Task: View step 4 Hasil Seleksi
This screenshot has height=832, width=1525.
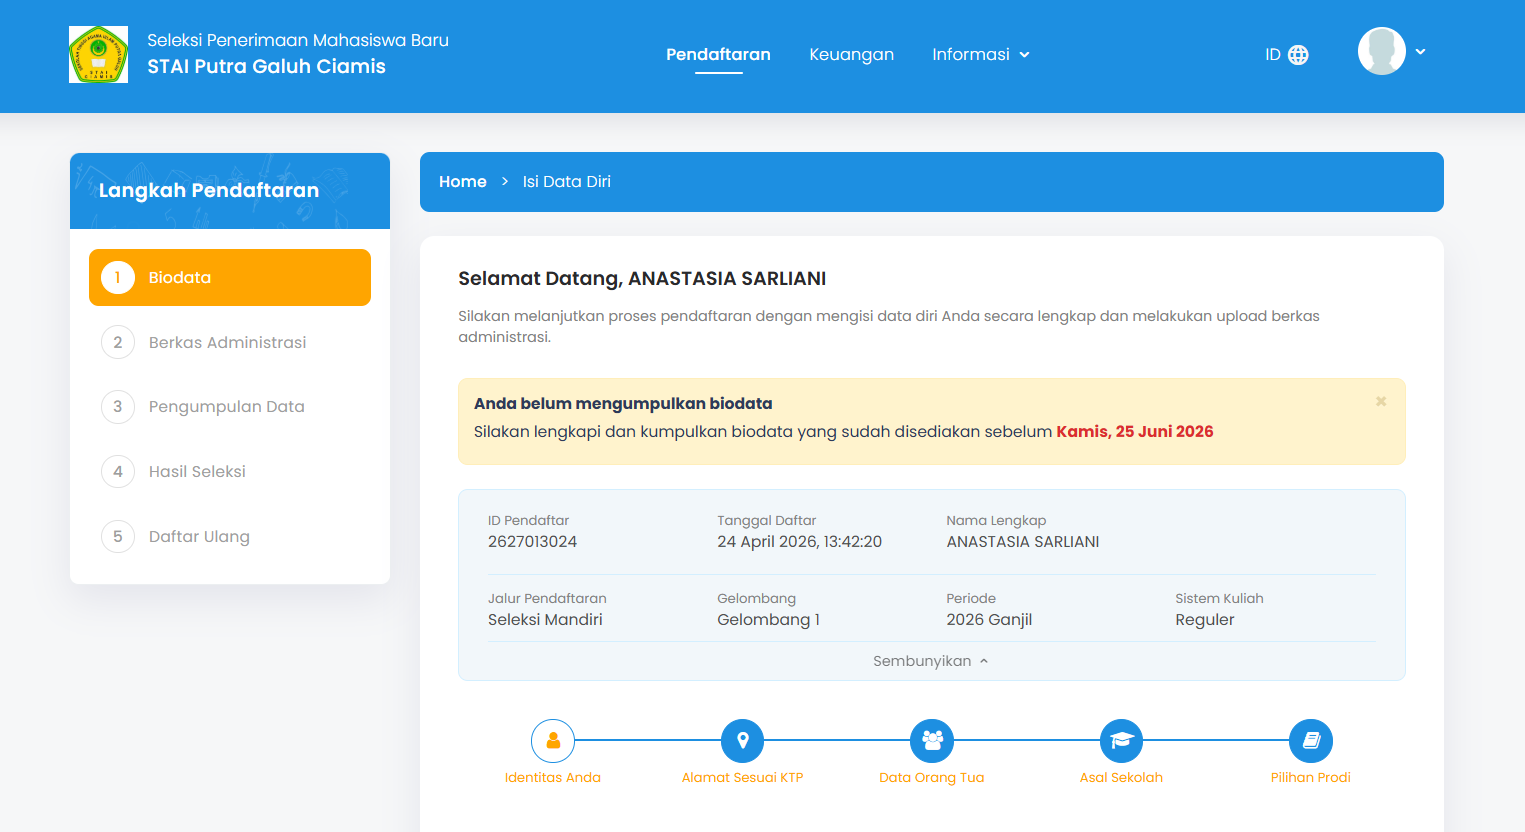Action: coord(197,472)
